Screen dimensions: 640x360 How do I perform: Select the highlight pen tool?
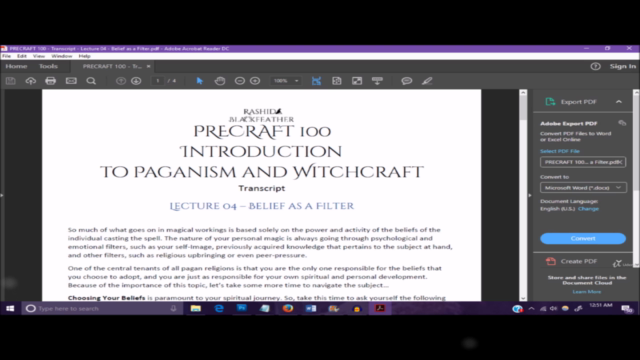[x=427, y=81]
